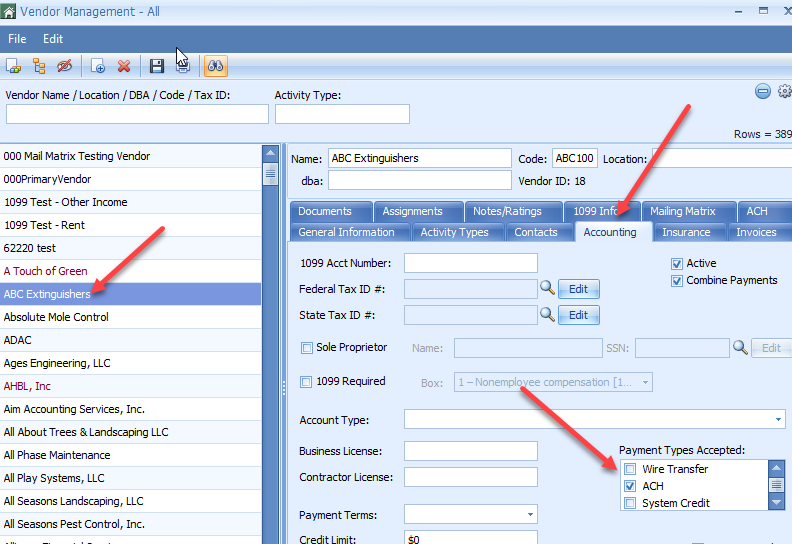Click magnifier beside Federal Tax ID field
The width and height of the screenshot is (792, 544).
(x=547, y=289)
